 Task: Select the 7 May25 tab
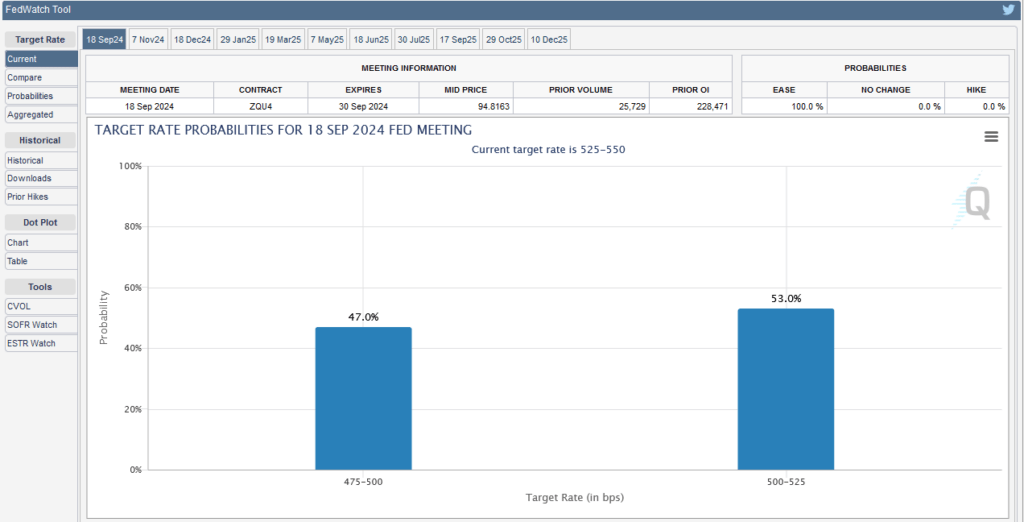pyautogui.click(x=327, y=40)
